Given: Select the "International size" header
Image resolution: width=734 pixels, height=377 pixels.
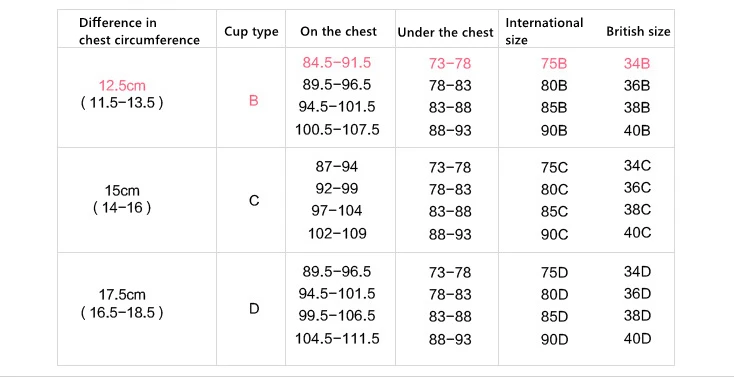Looking at the screenshot, I should 544,31.
